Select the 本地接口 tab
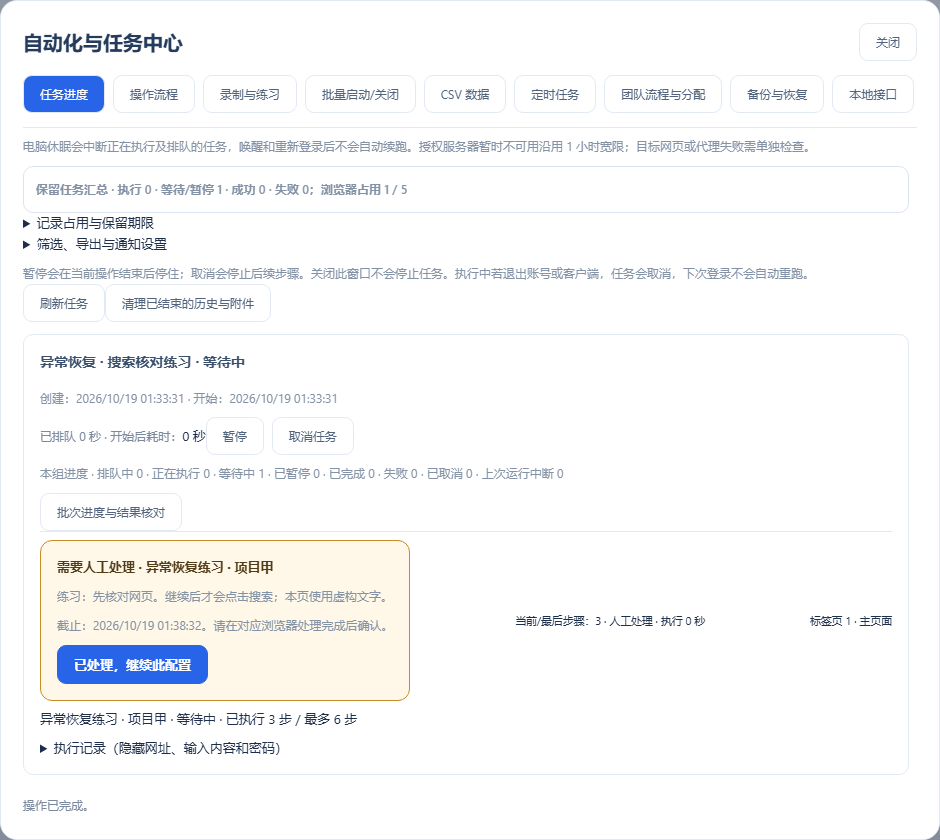Viewport: 940px width, 840px height. (x=873, y=94)
